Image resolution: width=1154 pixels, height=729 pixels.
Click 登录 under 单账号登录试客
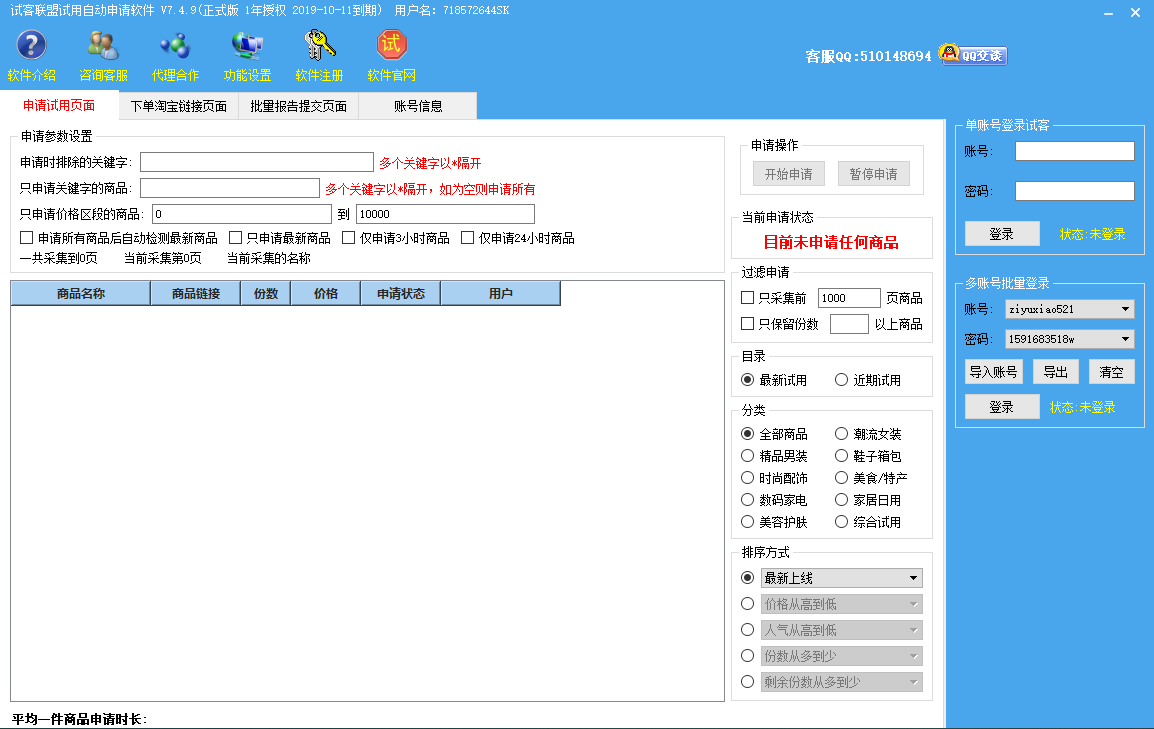1002,234
